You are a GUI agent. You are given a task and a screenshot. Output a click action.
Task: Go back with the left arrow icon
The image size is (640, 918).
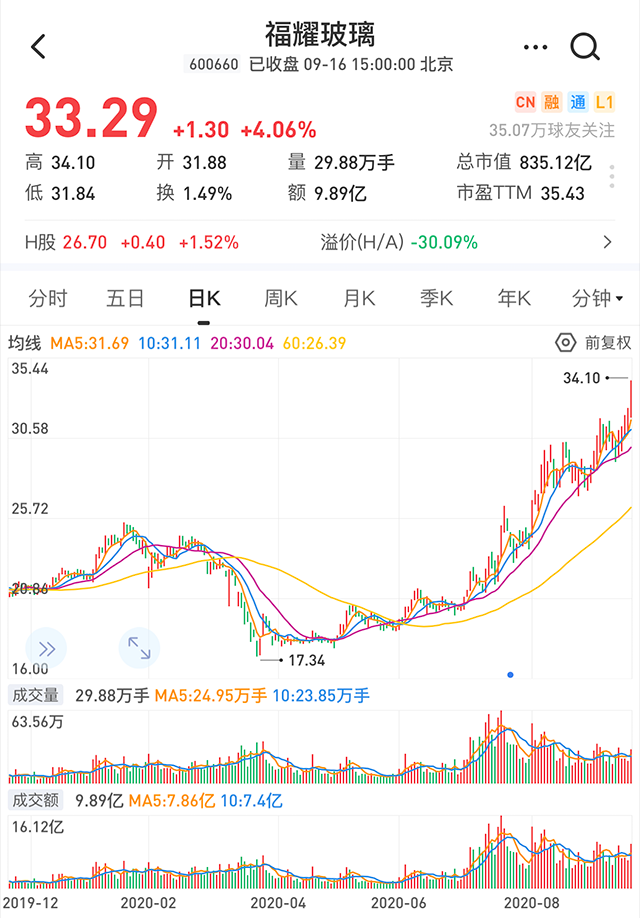point(39,47)
